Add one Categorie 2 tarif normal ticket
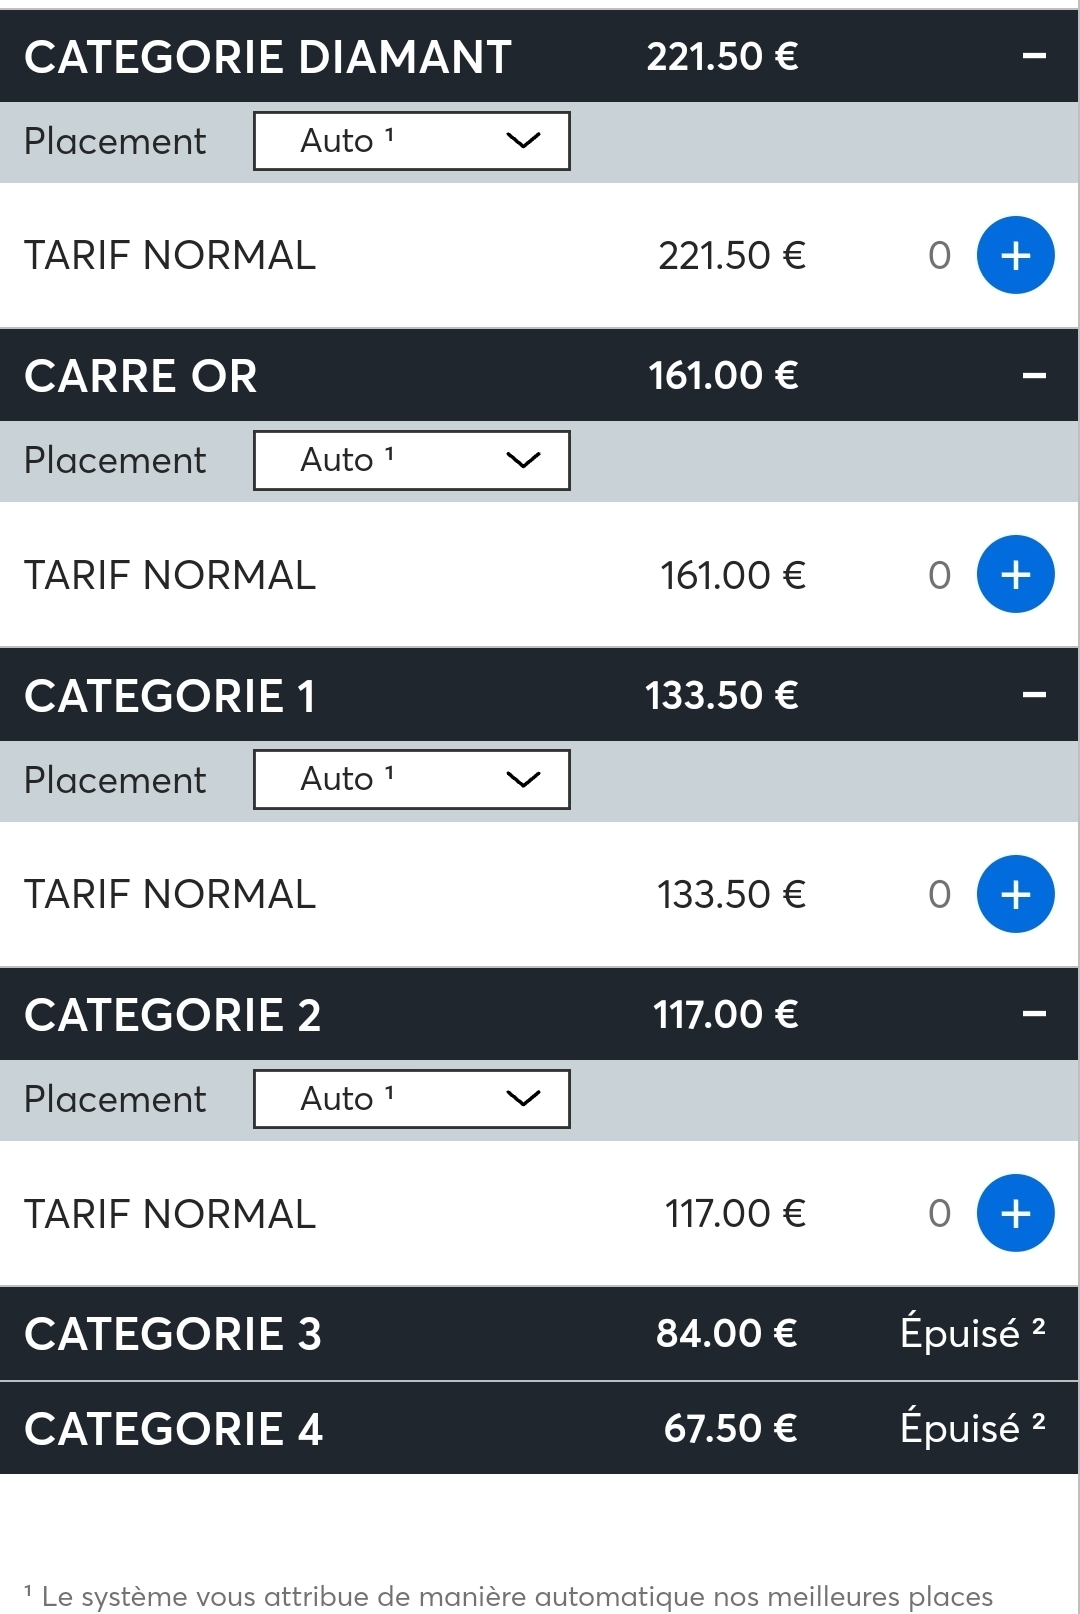This screenshot has height=1614, width=1080. [1015, 1213]
